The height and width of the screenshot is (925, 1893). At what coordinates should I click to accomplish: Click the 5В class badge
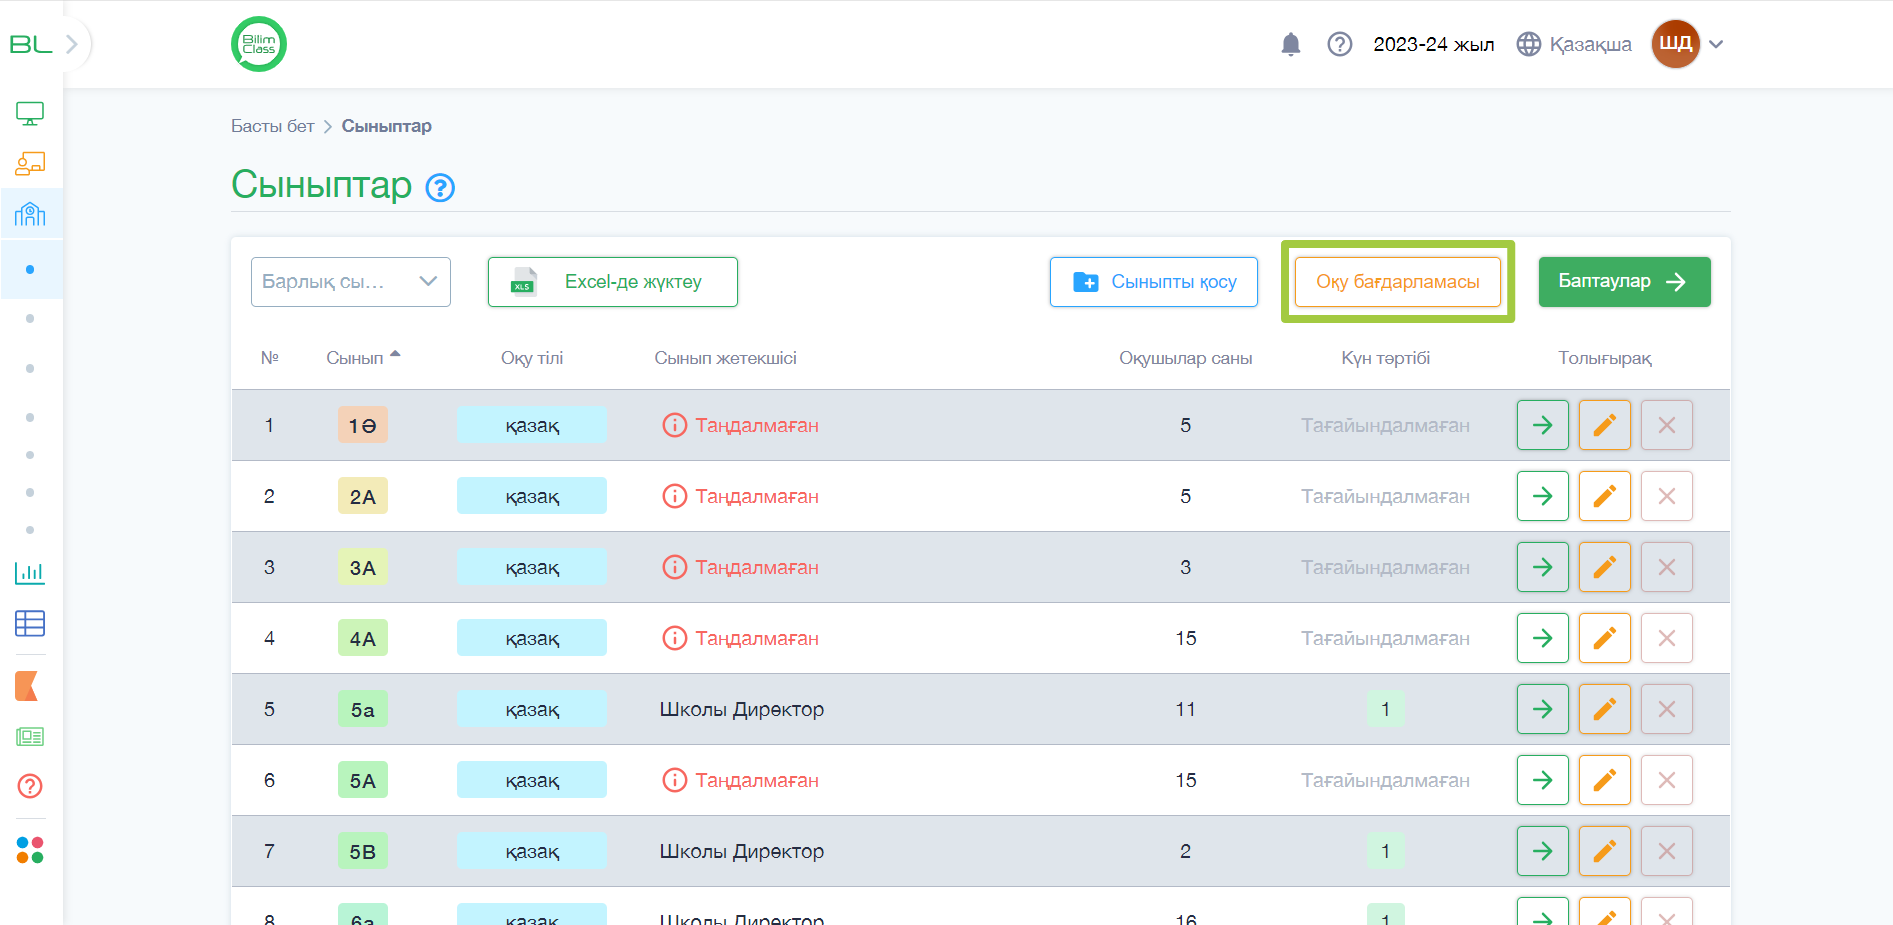click(x=362, y=851)
